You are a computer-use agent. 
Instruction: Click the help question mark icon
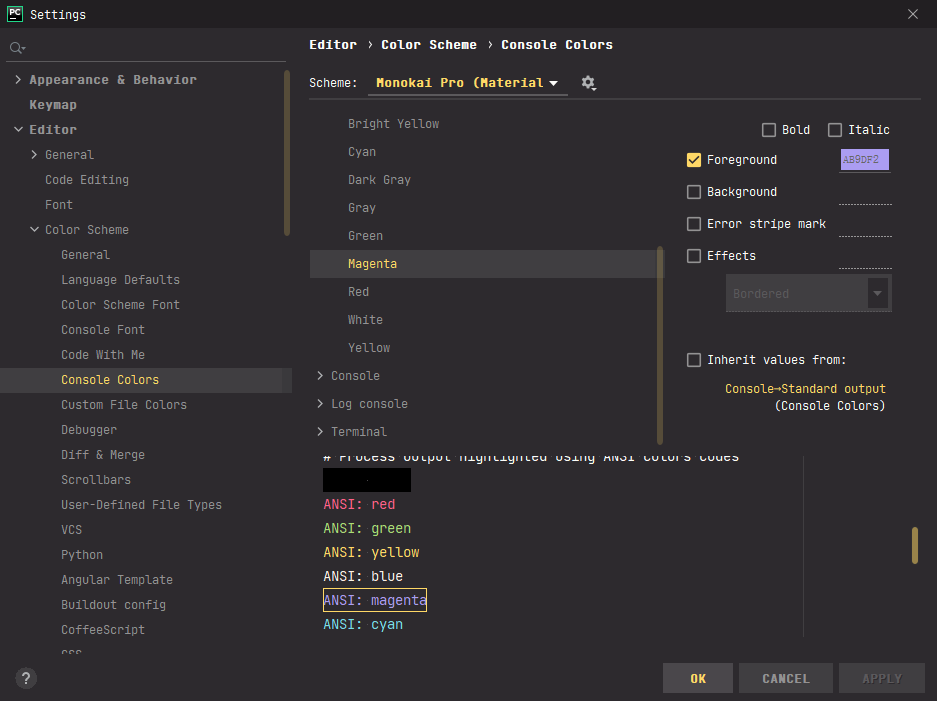(27, 678)
